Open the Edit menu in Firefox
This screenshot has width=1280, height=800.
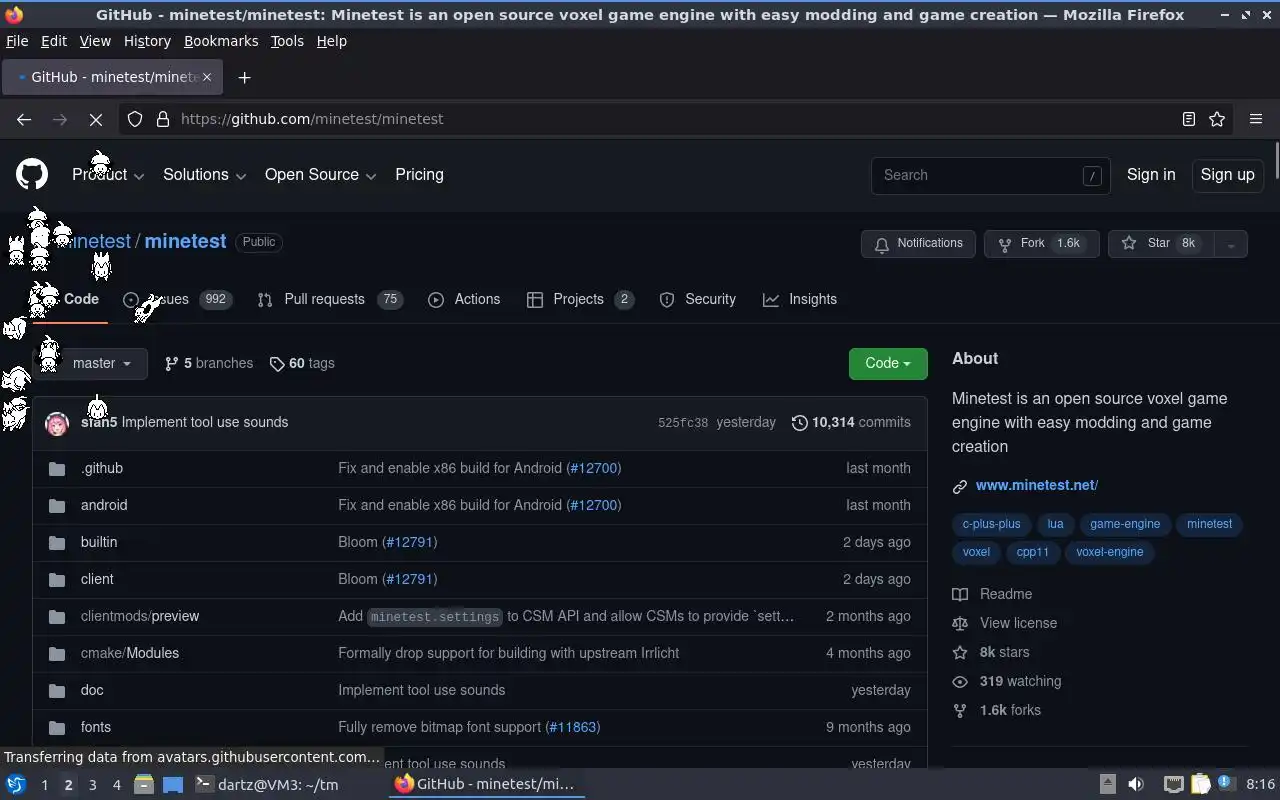[54, 41]
